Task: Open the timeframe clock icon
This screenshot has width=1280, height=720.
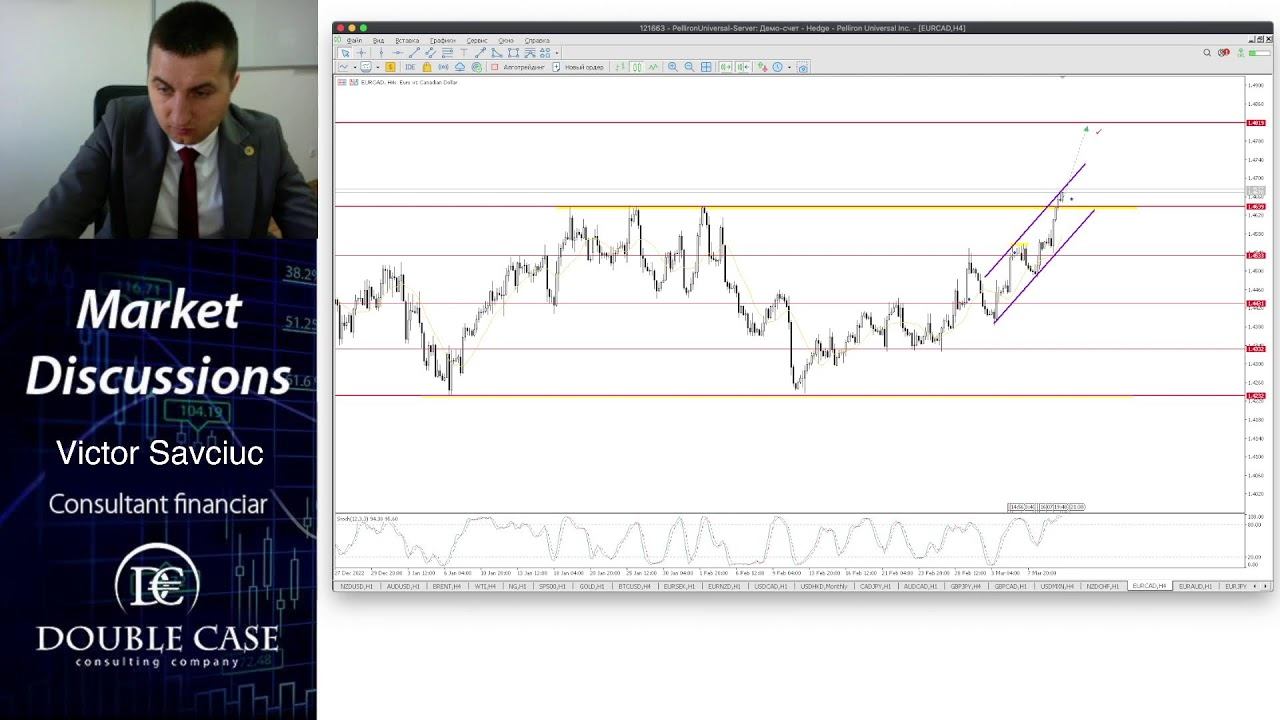Action: 777,67
